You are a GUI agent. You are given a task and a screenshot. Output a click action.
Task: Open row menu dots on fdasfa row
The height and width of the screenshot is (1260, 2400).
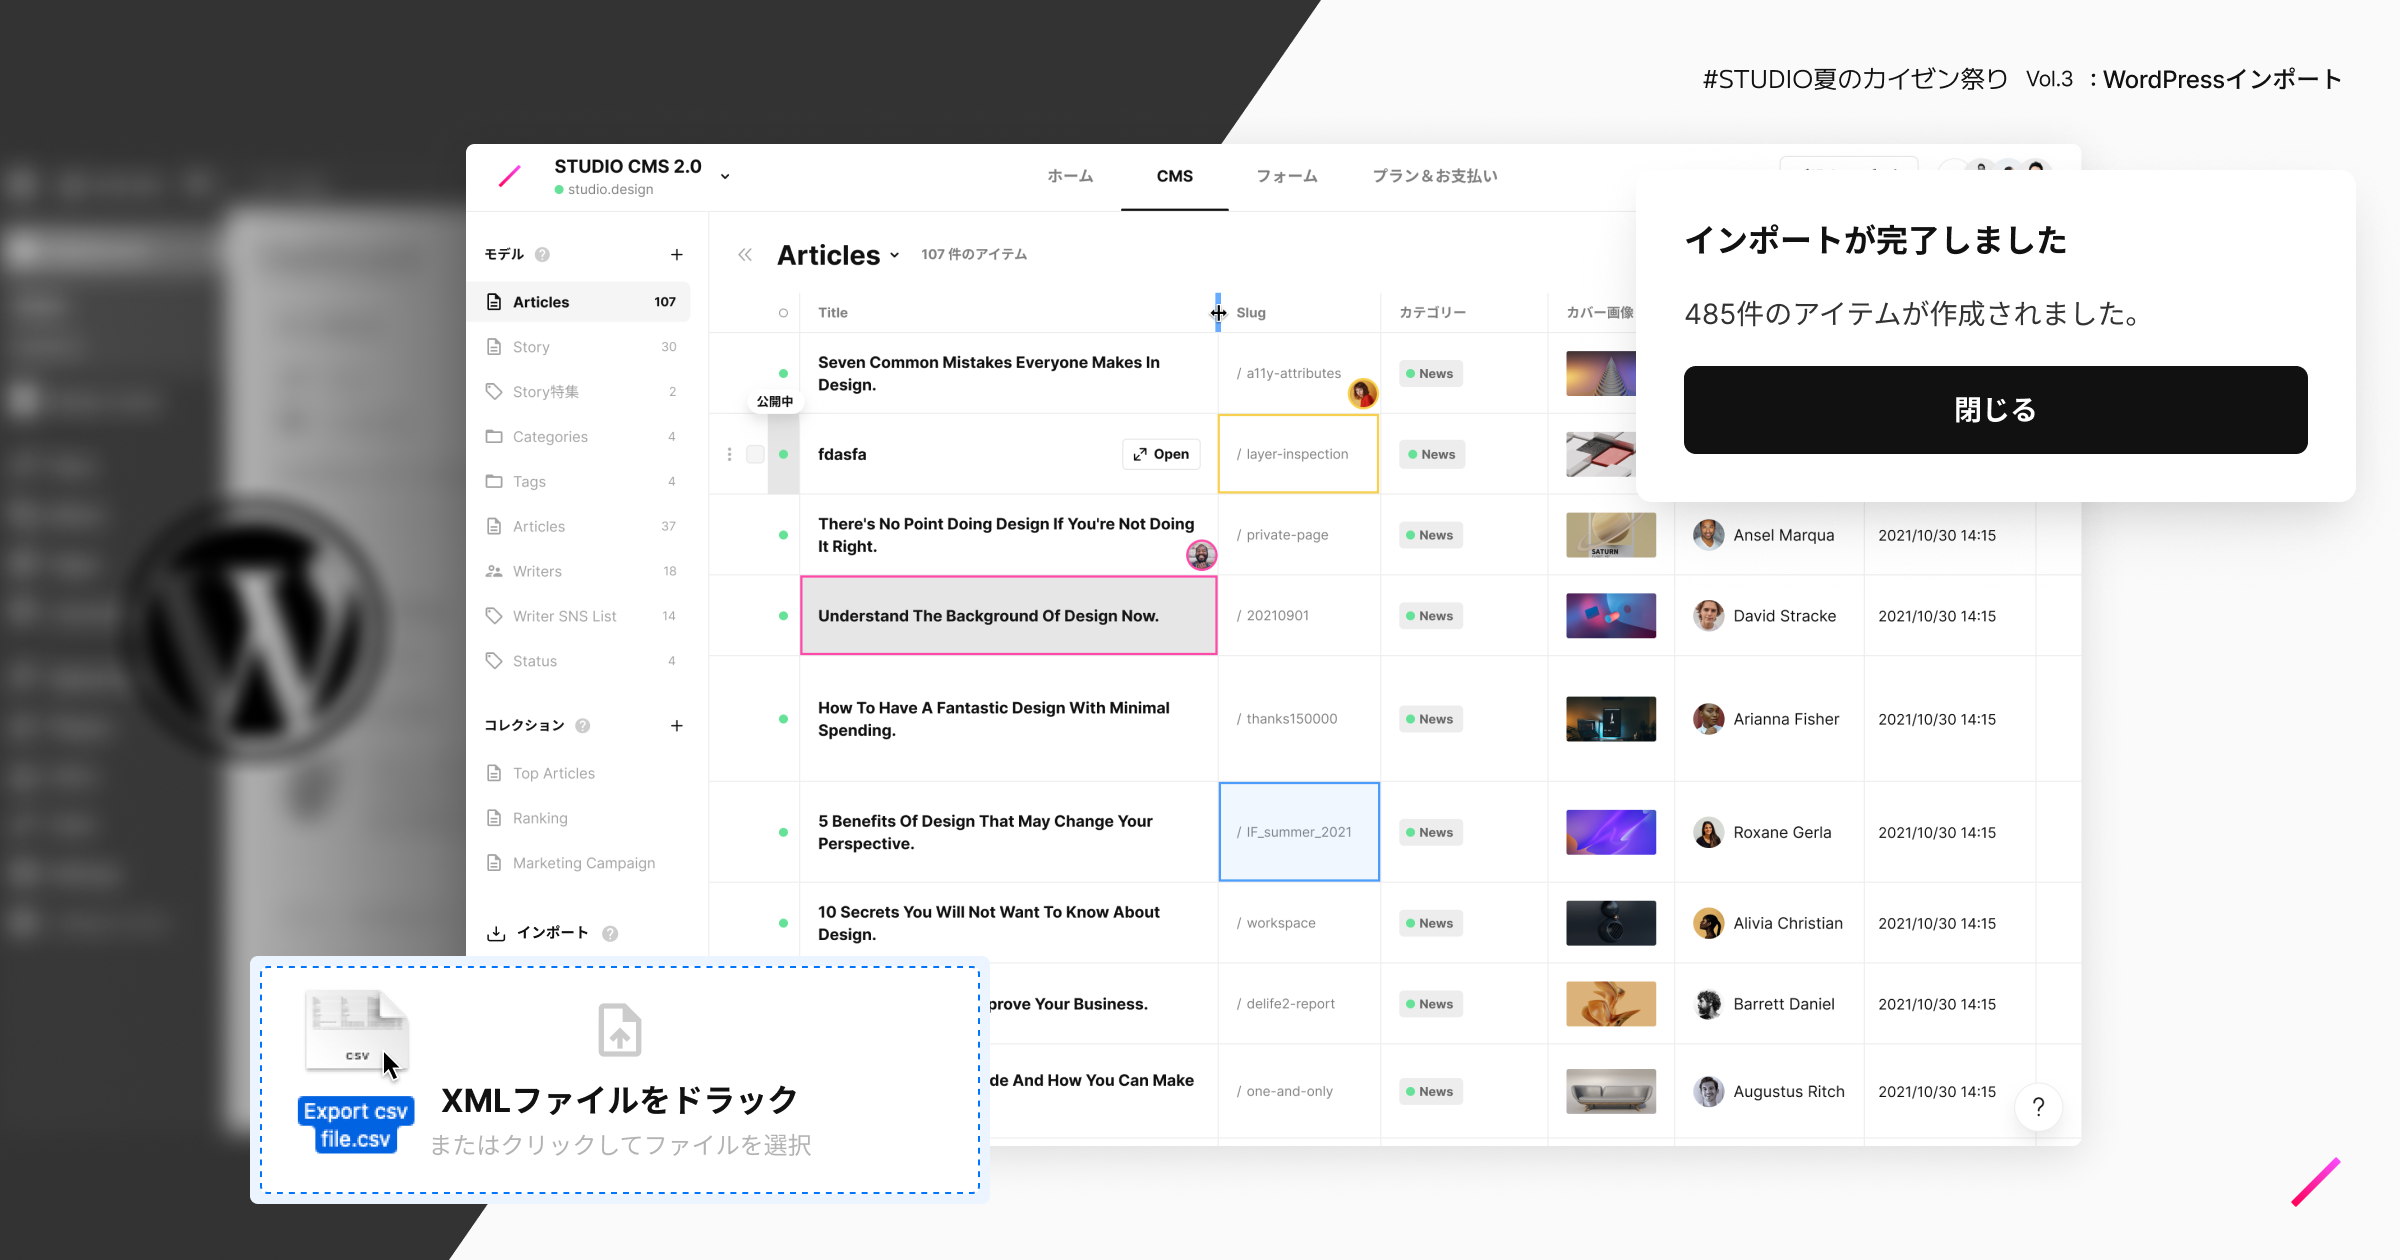(x=729, y=455)
